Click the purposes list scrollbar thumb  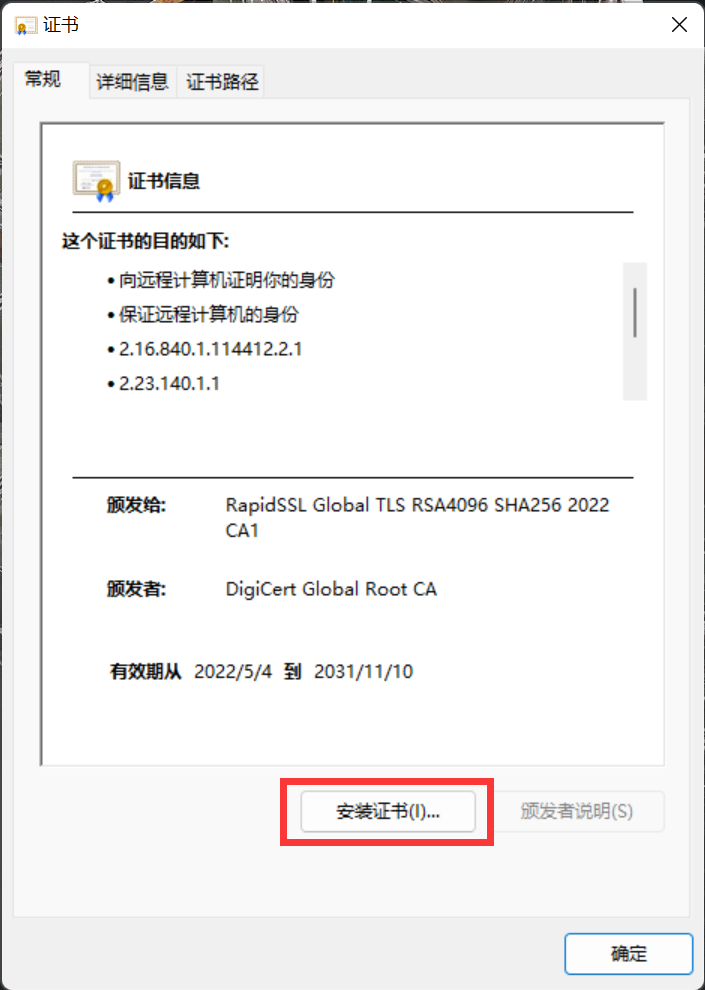tap(634, 313)
